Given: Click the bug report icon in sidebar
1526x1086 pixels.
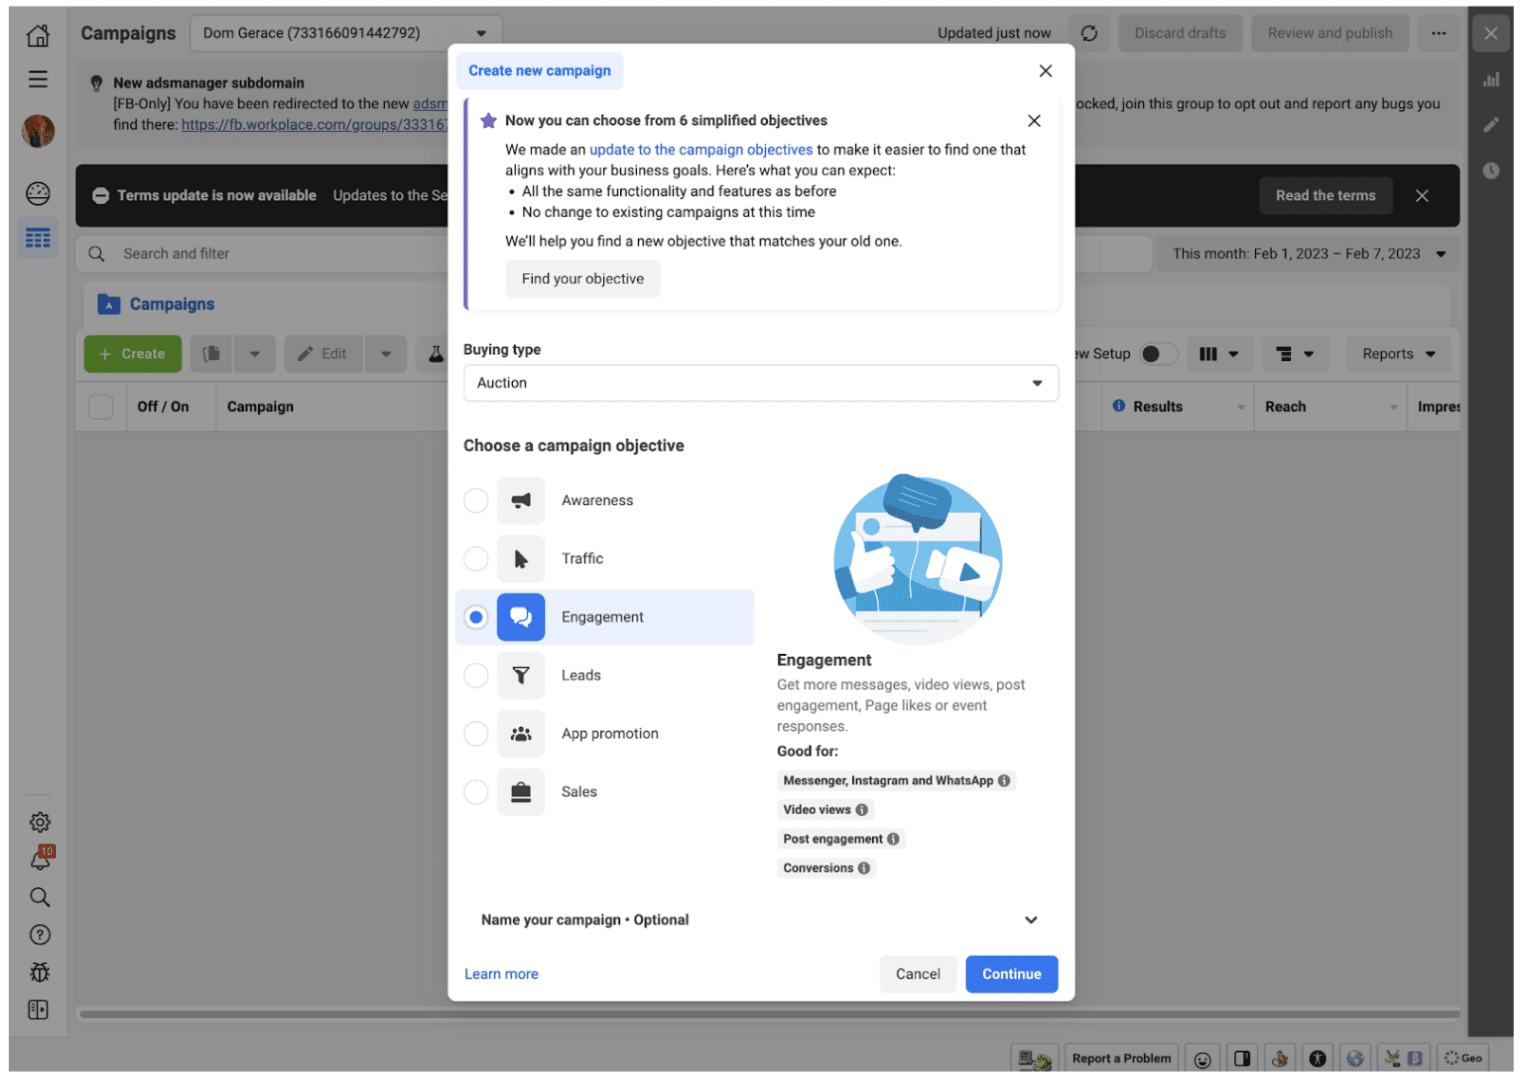Looking at the screenshot, I should [40, 972].
